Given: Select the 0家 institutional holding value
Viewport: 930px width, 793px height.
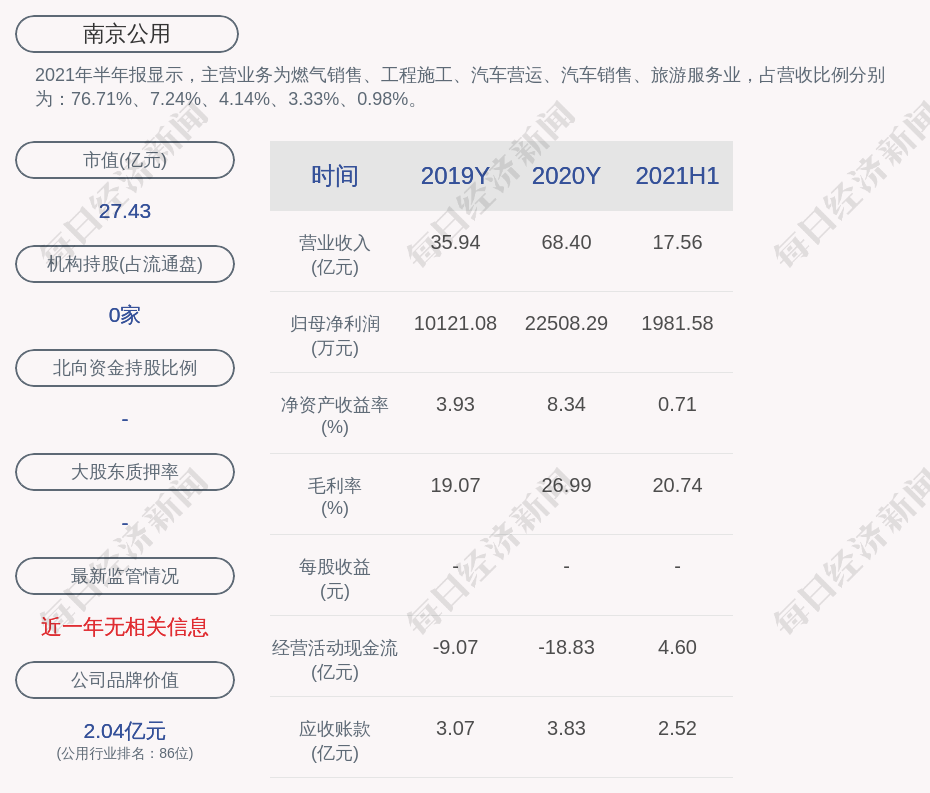Looking at the screenshot, I should coord(125,315).
